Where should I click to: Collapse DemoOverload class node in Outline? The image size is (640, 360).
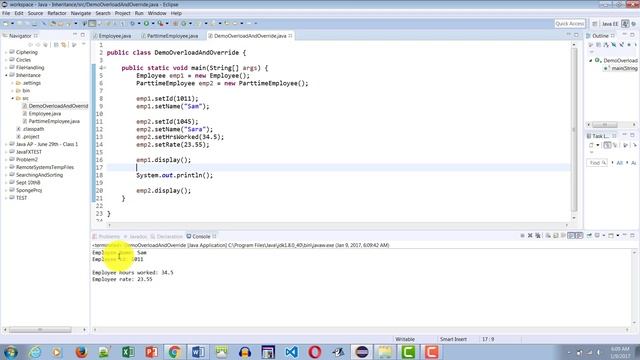tap(591, 60)
